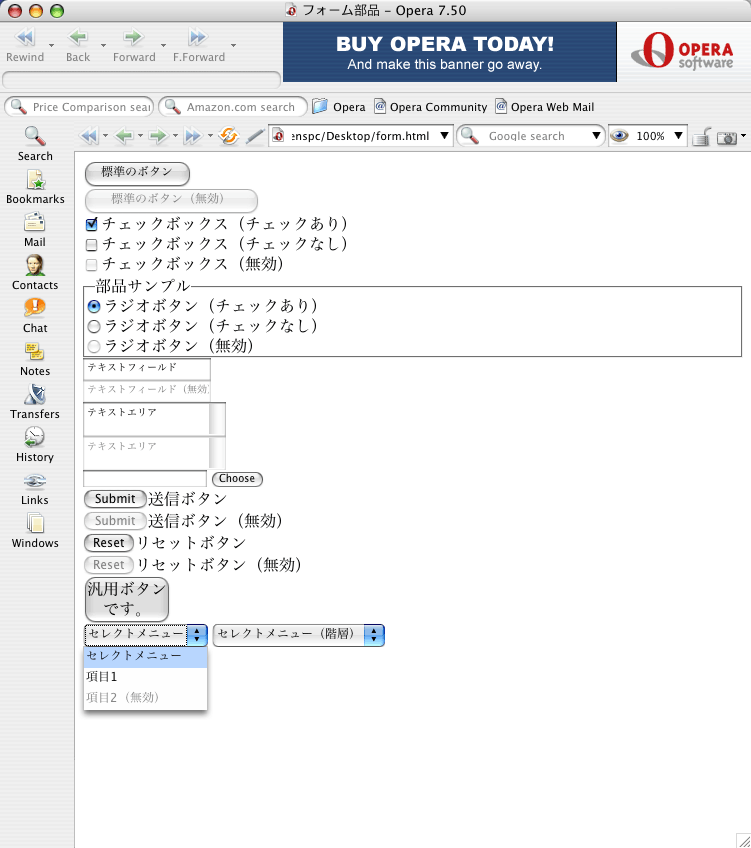Screen dimensions: 751x848
Task: Open the Windows panel
Action: [35, 531]
